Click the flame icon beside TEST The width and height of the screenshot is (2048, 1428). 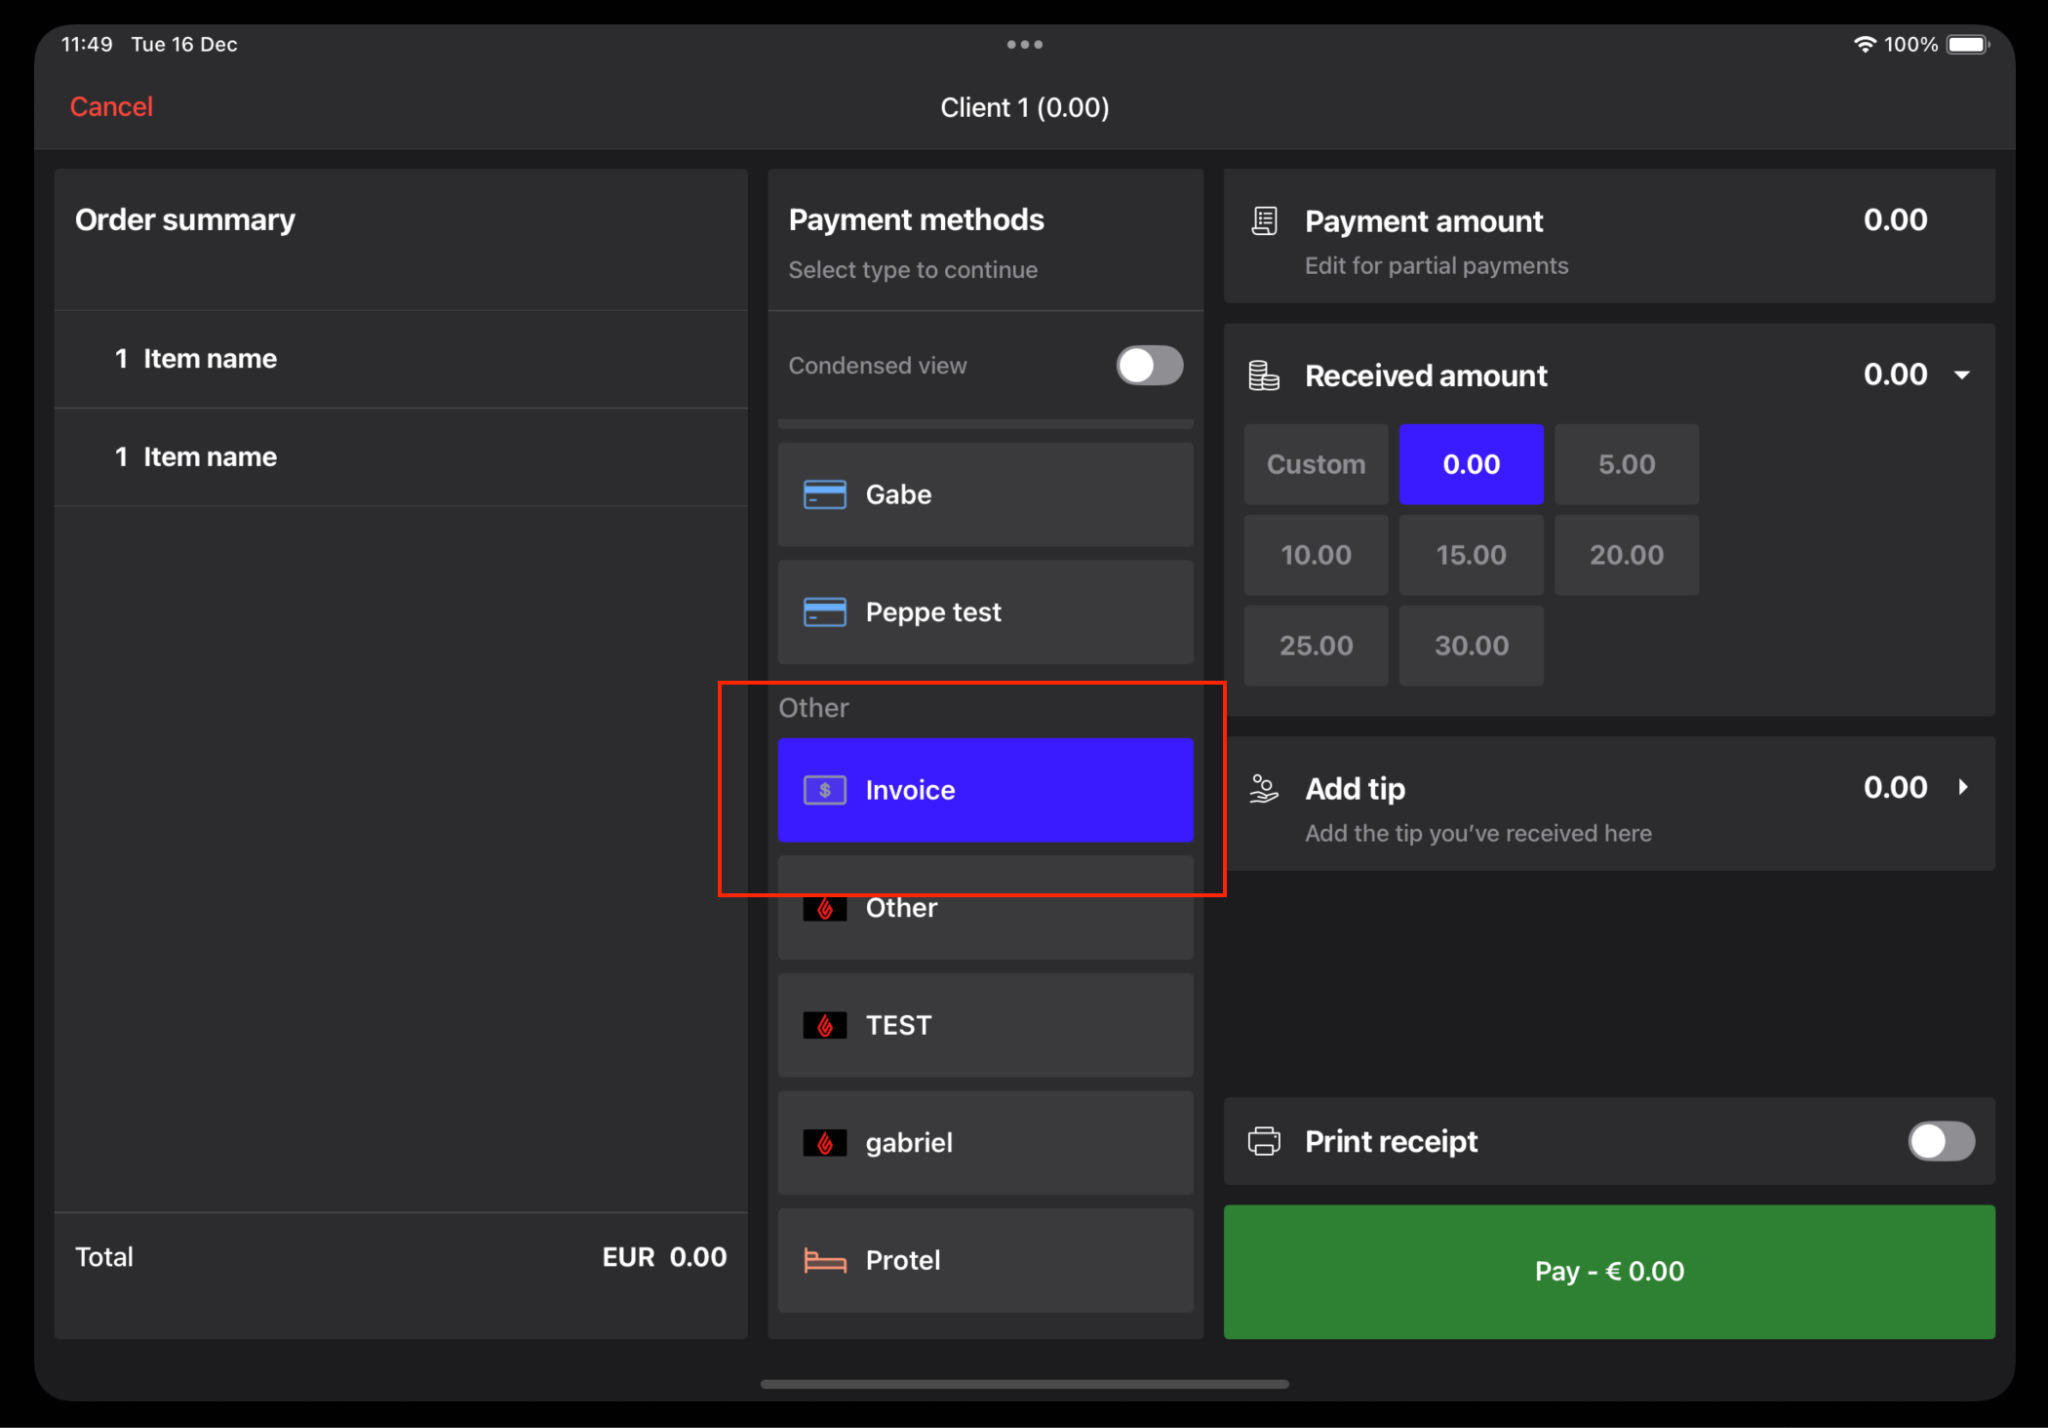(x=824, y=1025)
